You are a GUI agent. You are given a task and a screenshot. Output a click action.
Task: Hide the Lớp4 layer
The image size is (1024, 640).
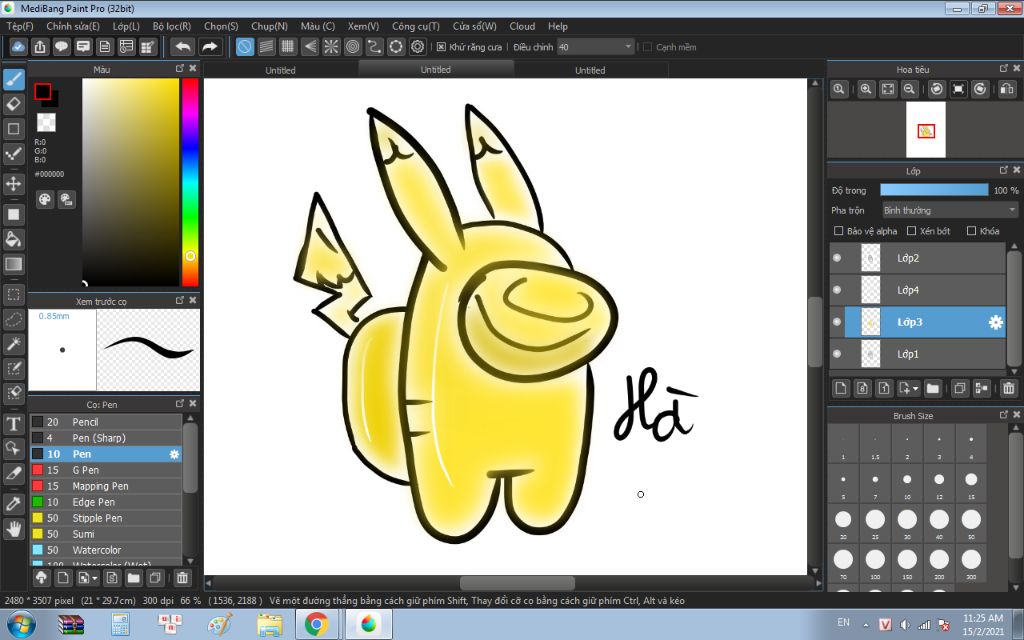(x=837, y=290)
